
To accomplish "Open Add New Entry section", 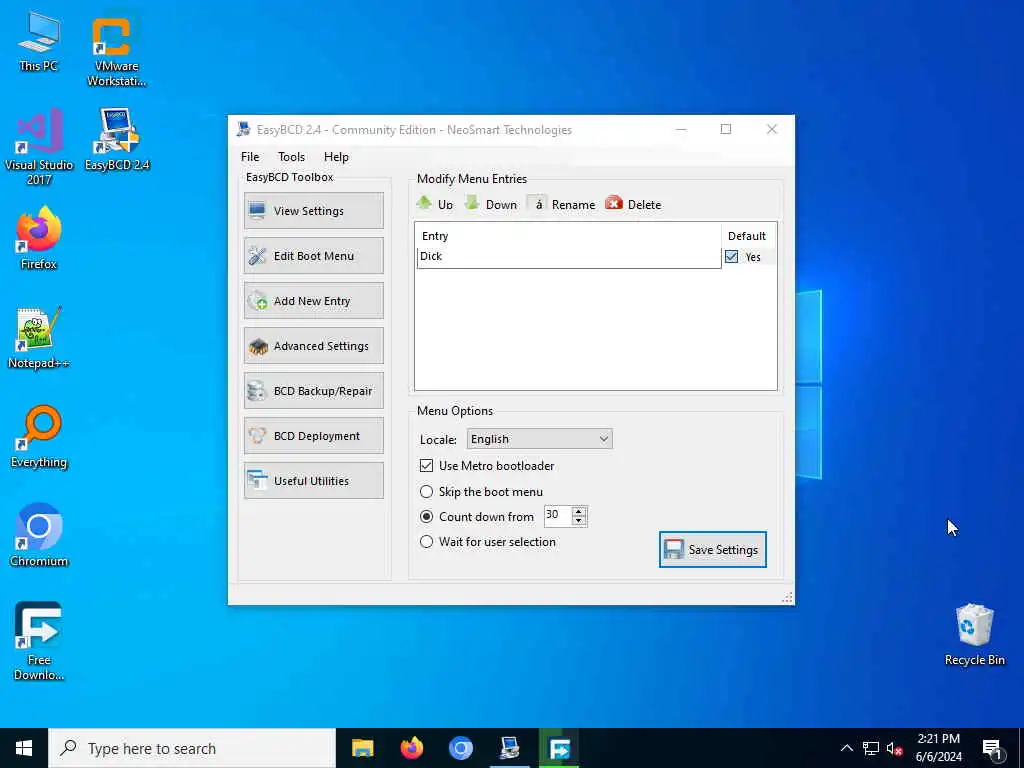I will pyautogui.click(x=313, y=300).
